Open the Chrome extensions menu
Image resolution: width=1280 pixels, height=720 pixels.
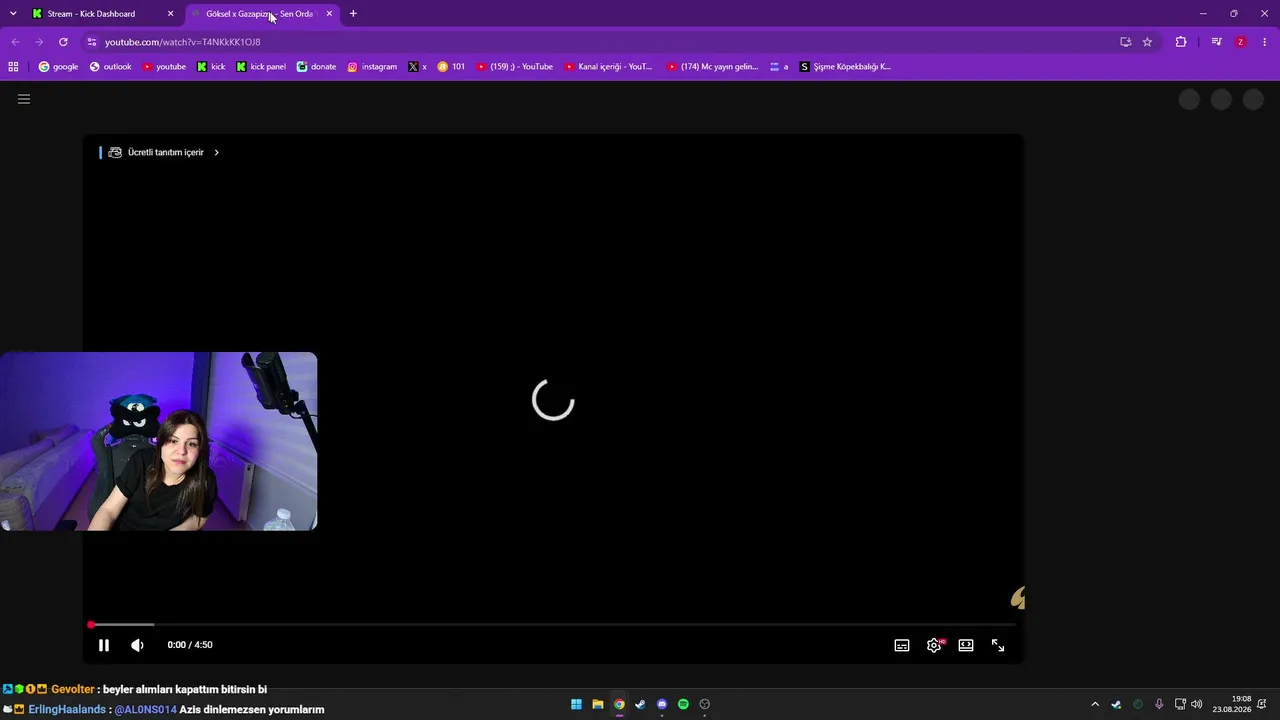click(x=1181, y=42)
